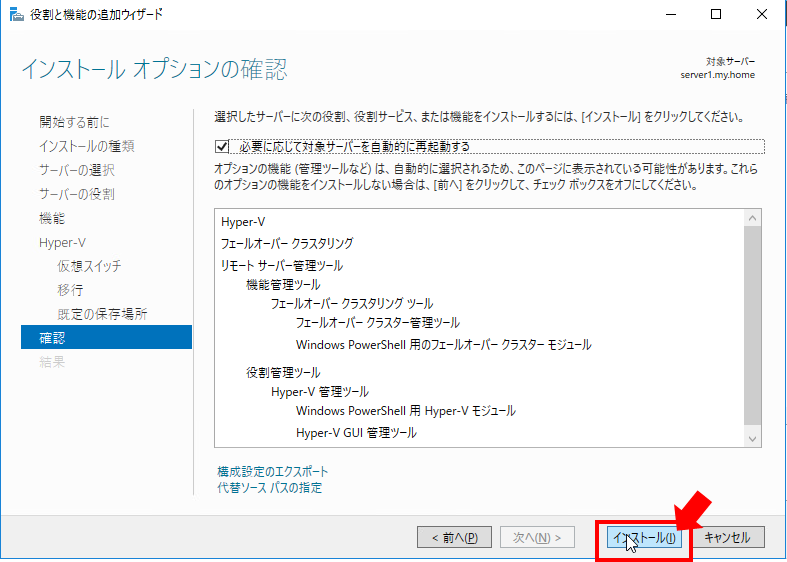The width and height of the screenshot is (787, 562).
Task: Click the grayed 次へ button
Action: 537,538
